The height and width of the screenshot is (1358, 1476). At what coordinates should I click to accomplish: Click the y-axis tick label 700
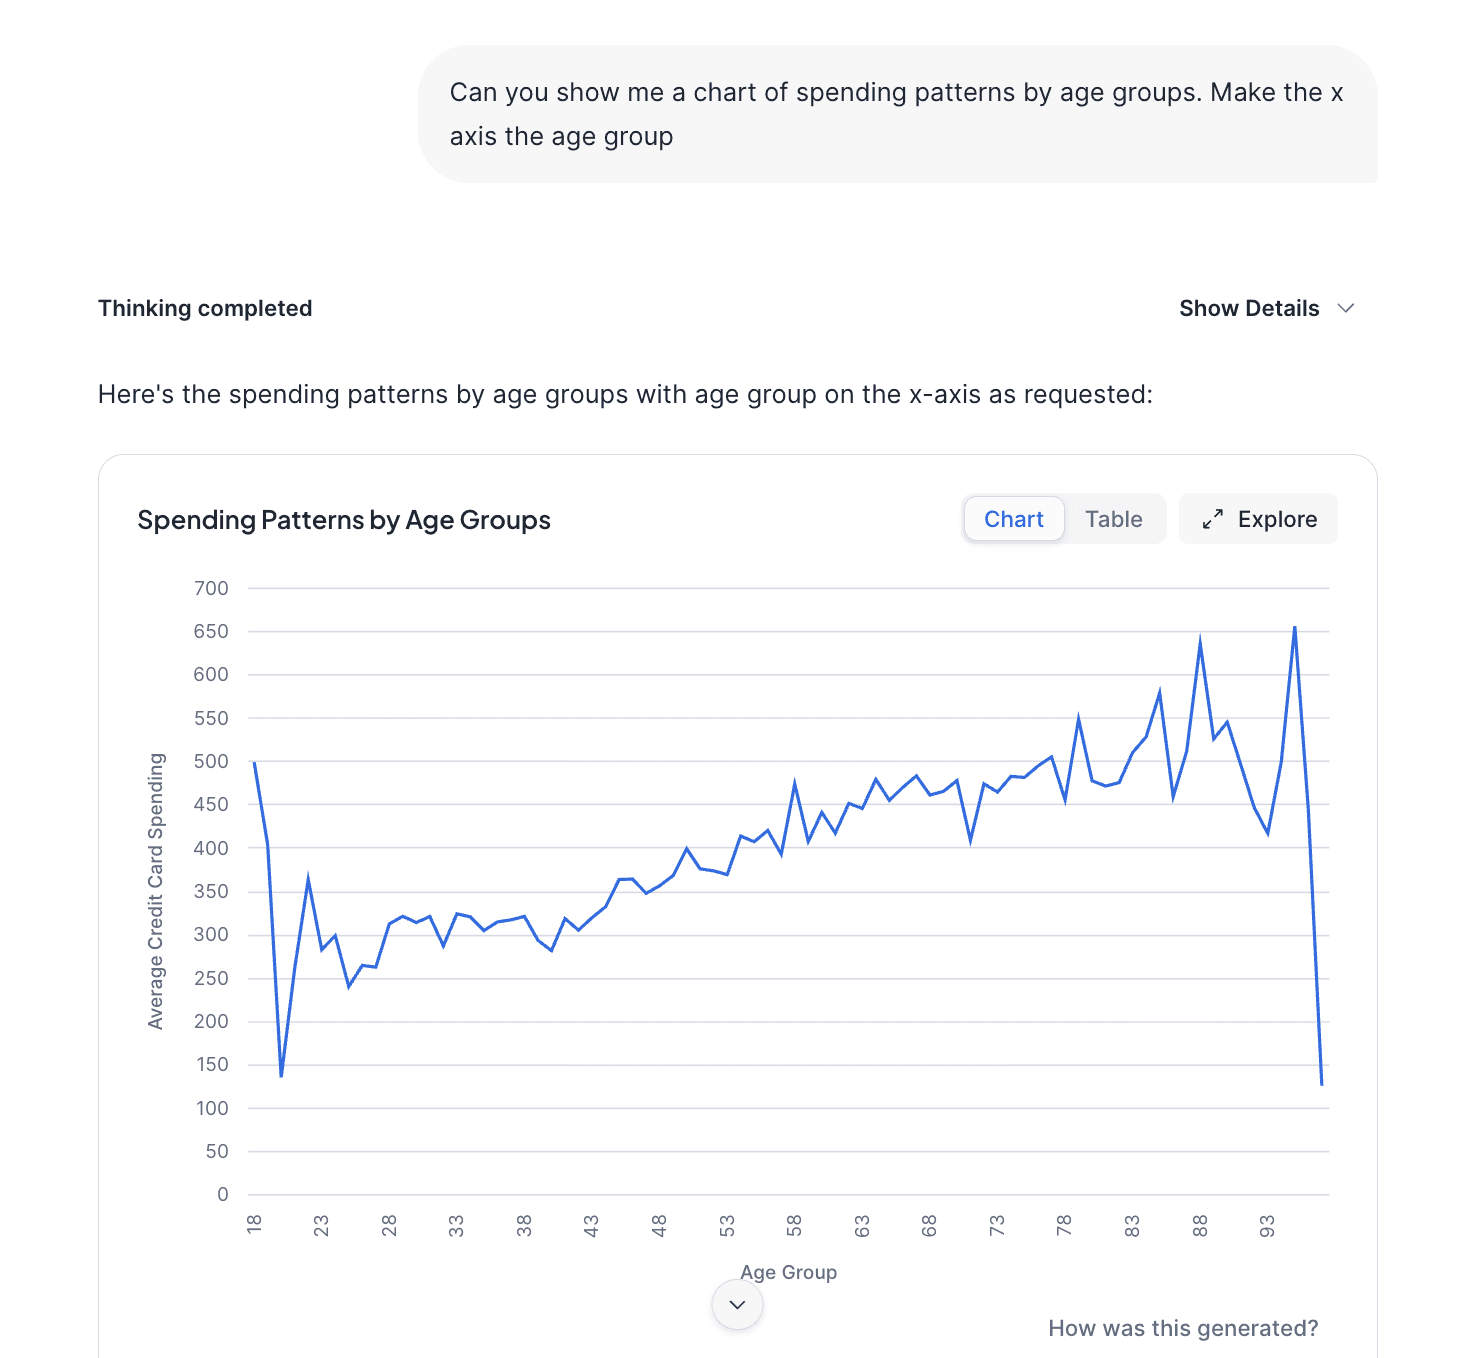pyautogui.click(x=211, y=588)
